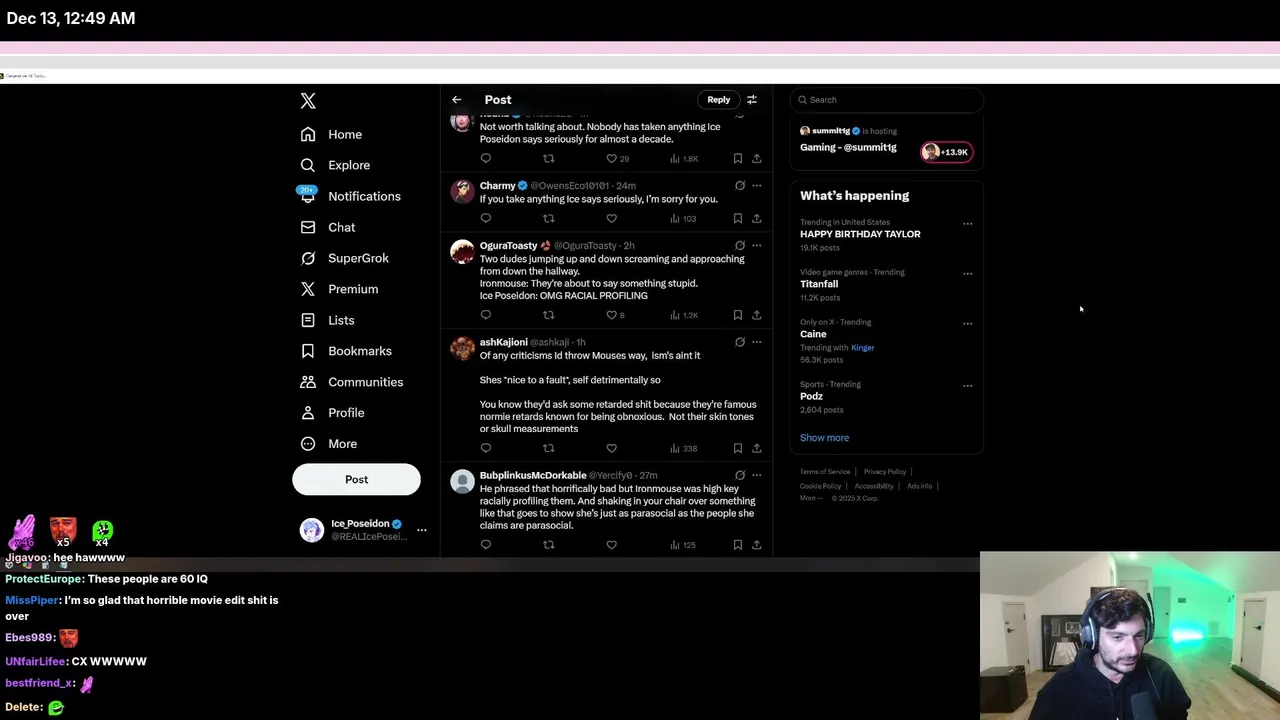
Task: Bookmark Charmy's post
Action: point(738,218)
